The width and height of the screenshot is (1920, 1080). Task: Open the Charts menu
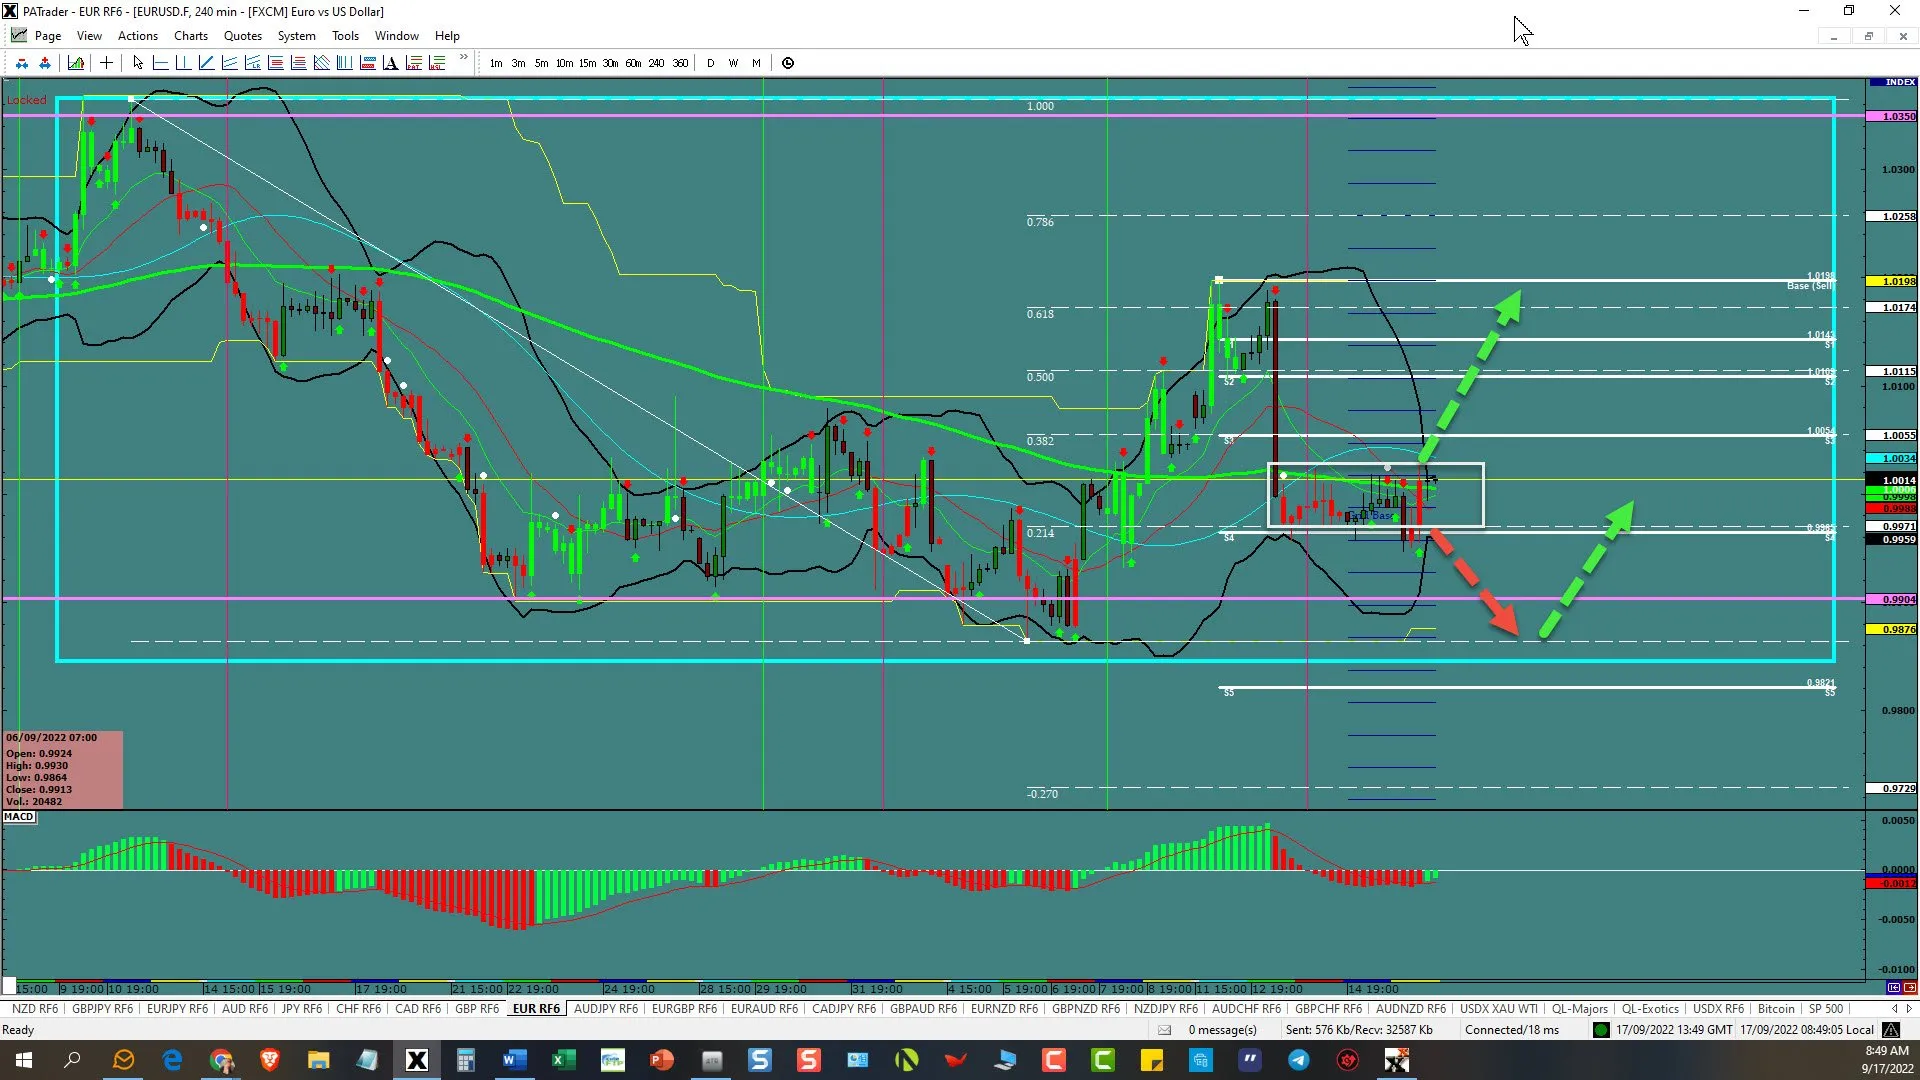click(191, 36)
